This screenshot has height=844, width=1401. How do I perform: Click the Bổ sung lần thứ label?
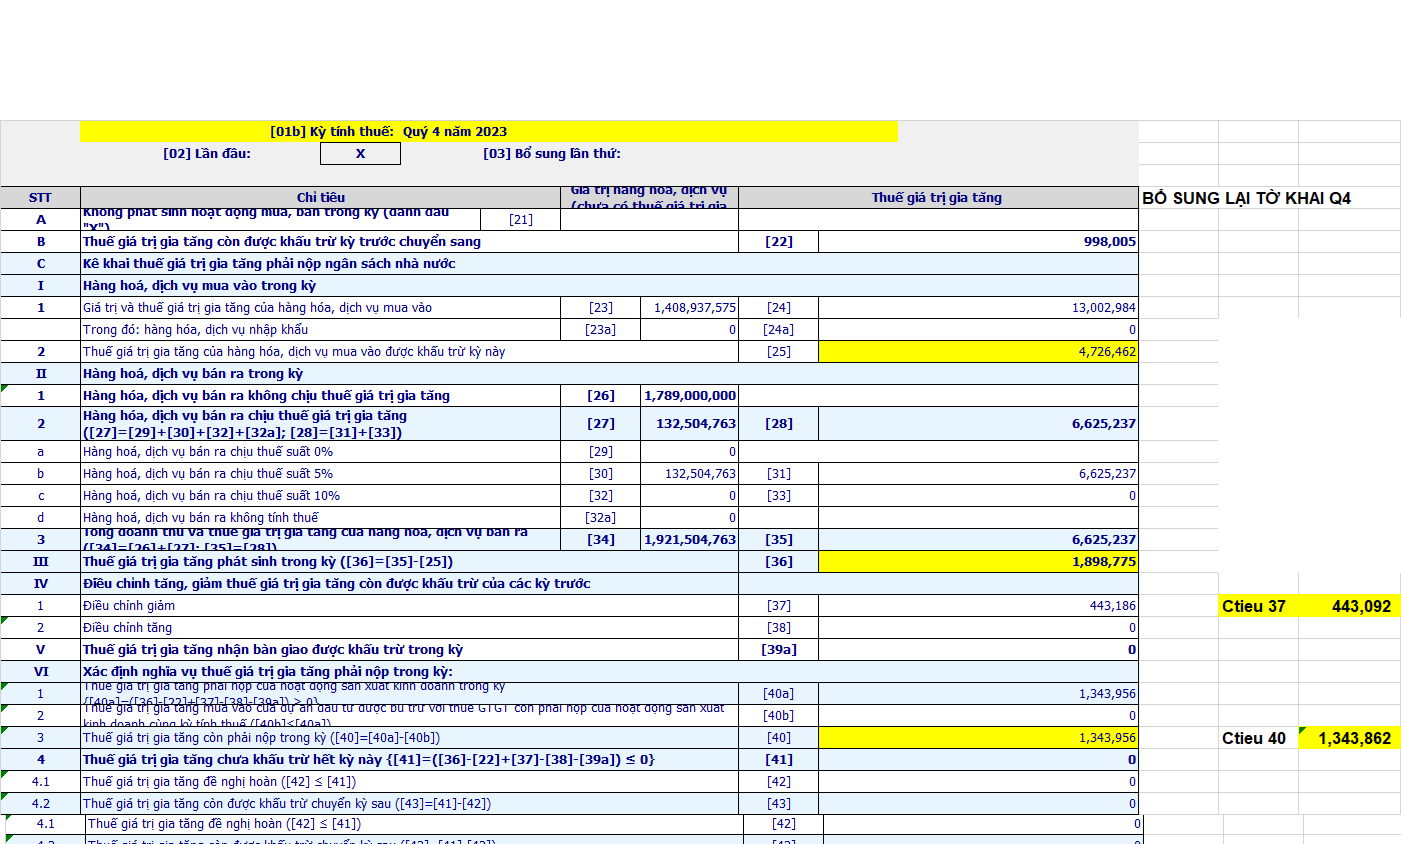click(x=552, y=154)
